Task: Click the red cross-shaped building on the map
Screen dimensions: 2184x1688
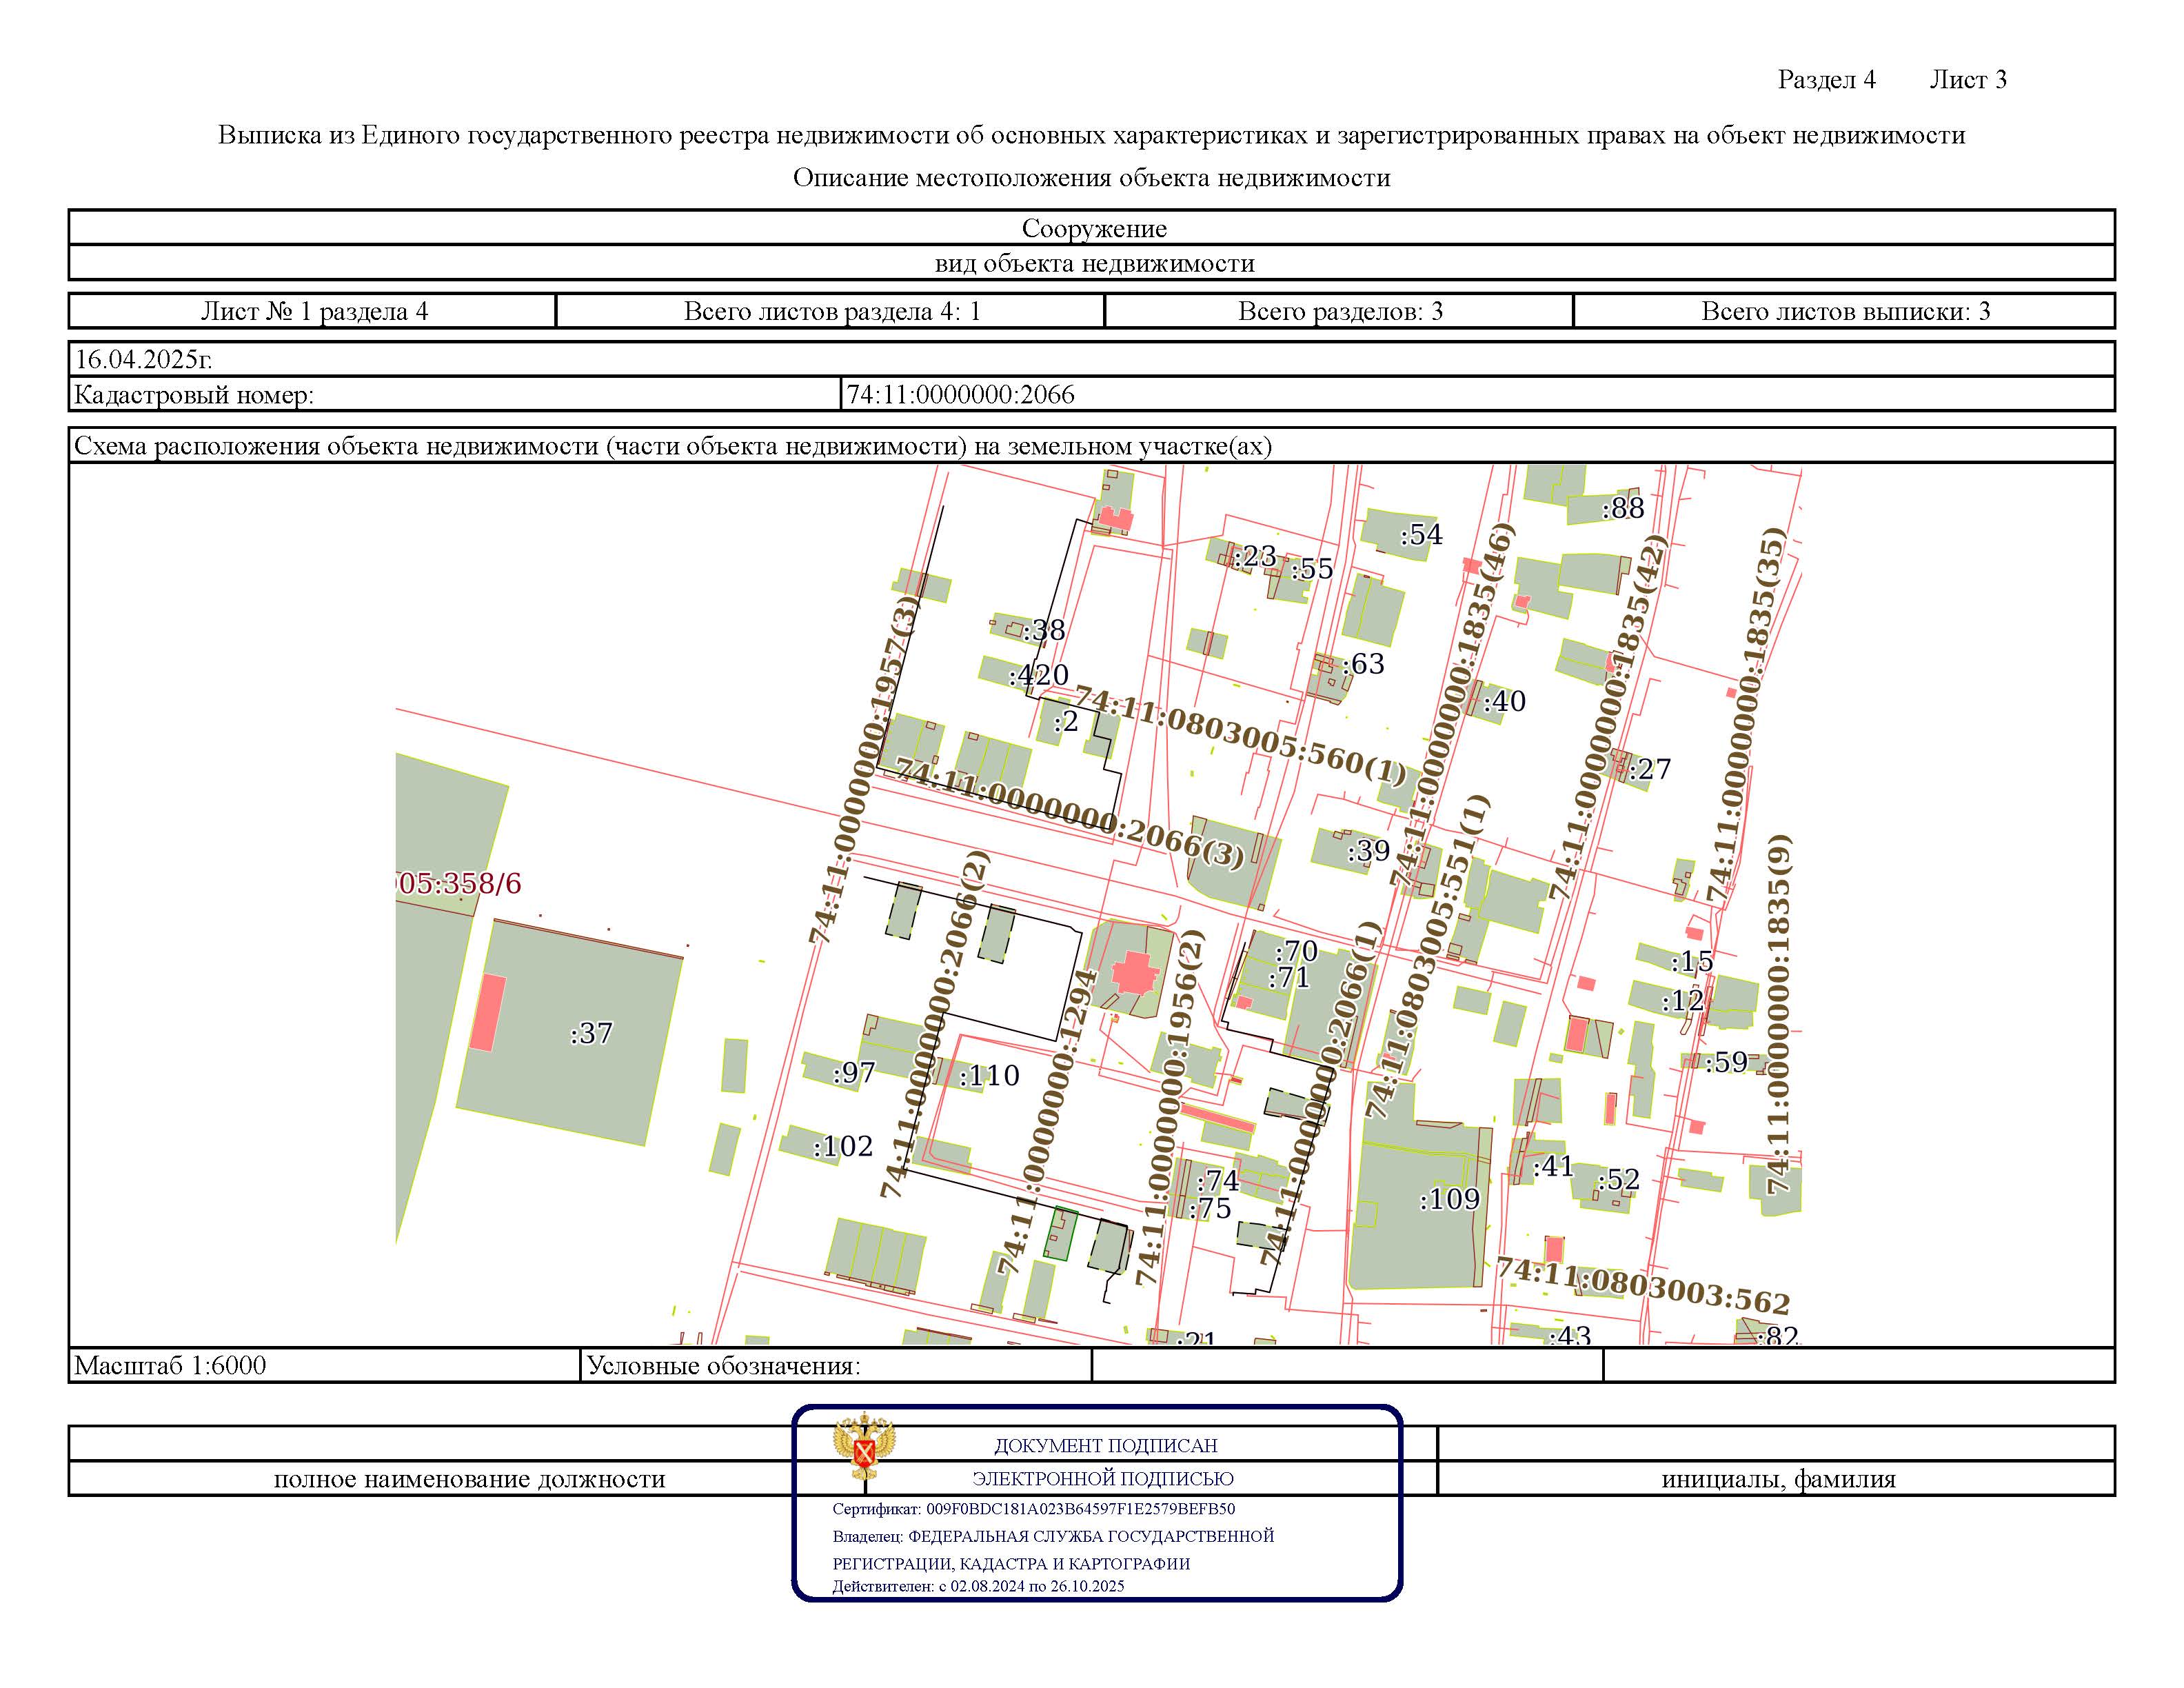Action: [1134, 972]
